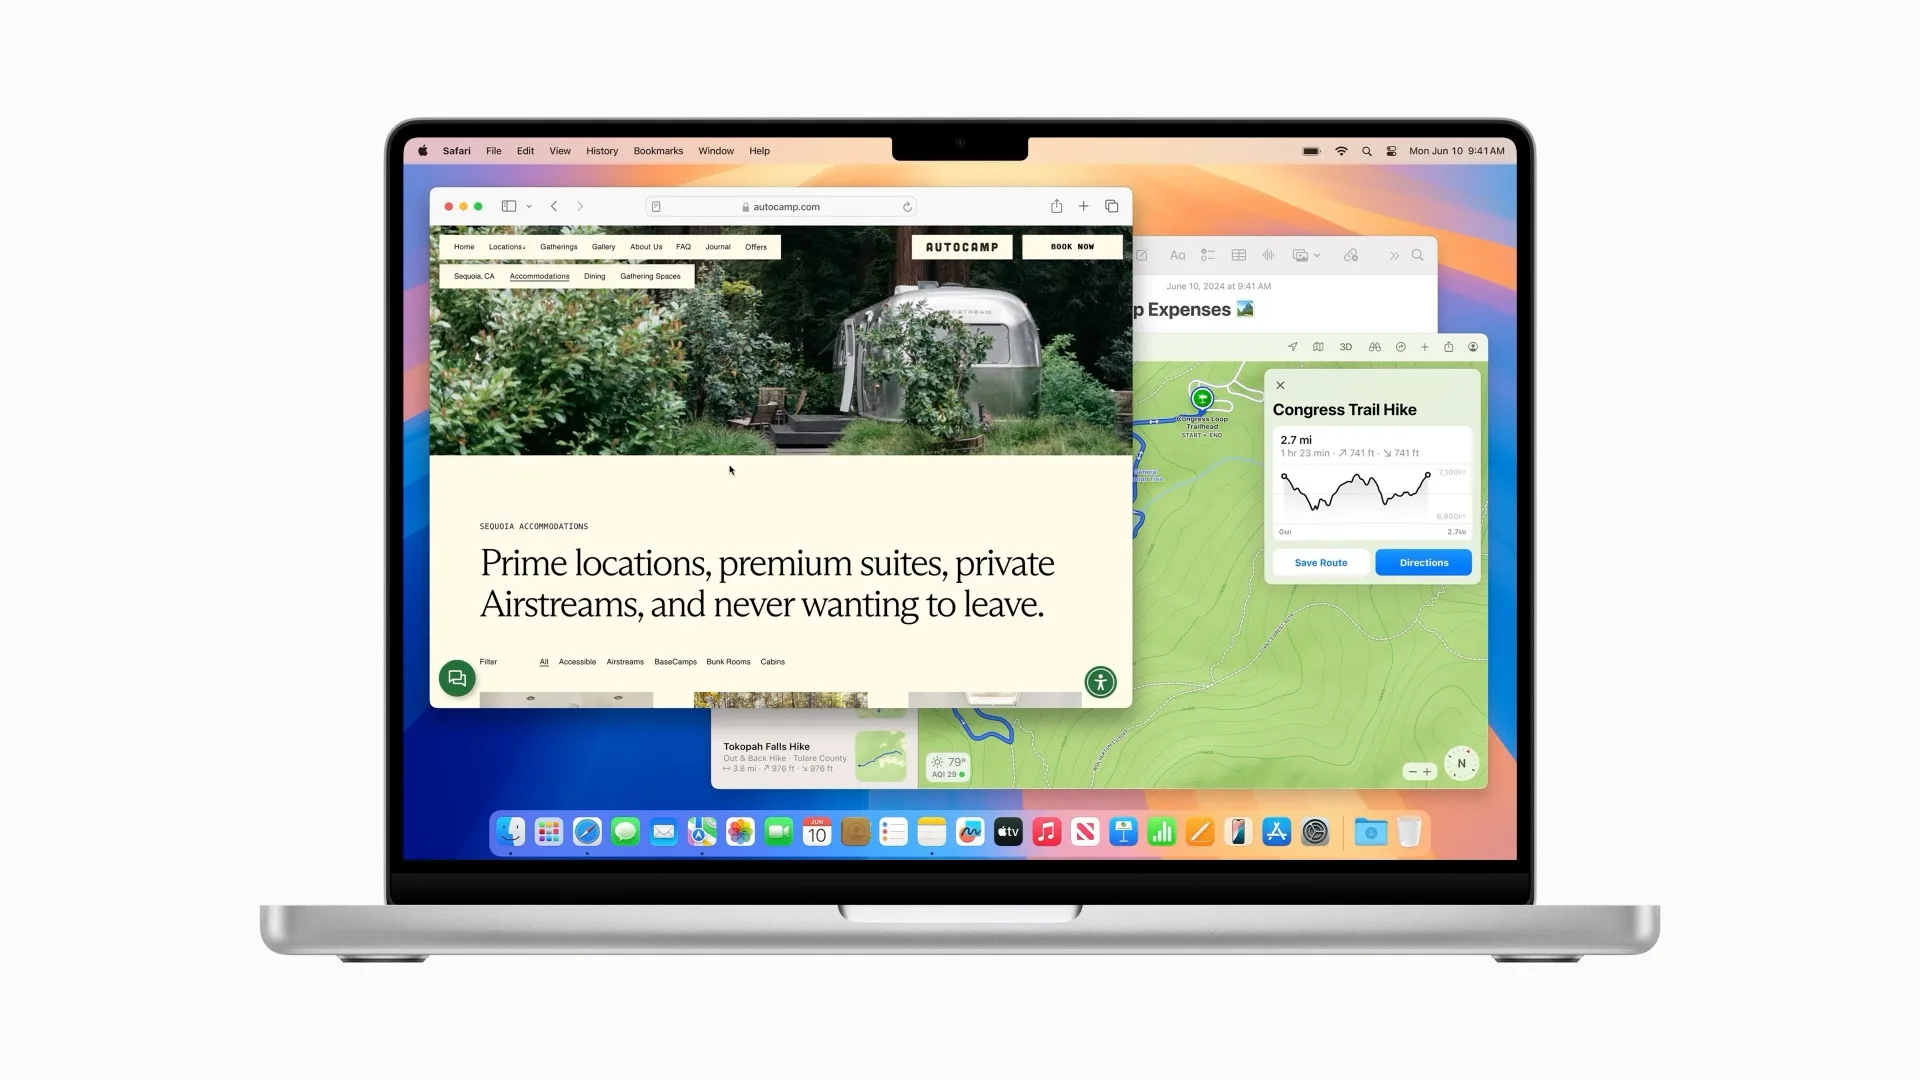Click the Directions button for Congress Trail Hike
The height and width of the screenshot is (1080, 1920).
click(x=1423, y=563)
